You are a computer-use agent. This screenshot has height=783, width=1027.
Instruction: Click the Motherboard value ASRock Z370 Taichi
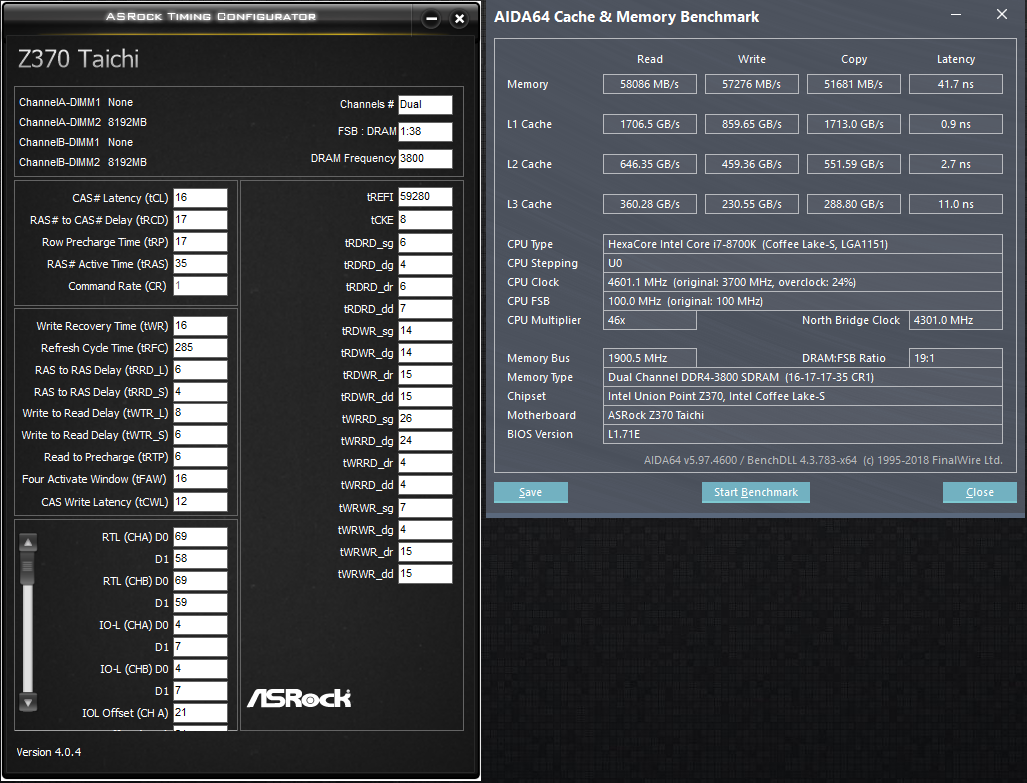802,415
